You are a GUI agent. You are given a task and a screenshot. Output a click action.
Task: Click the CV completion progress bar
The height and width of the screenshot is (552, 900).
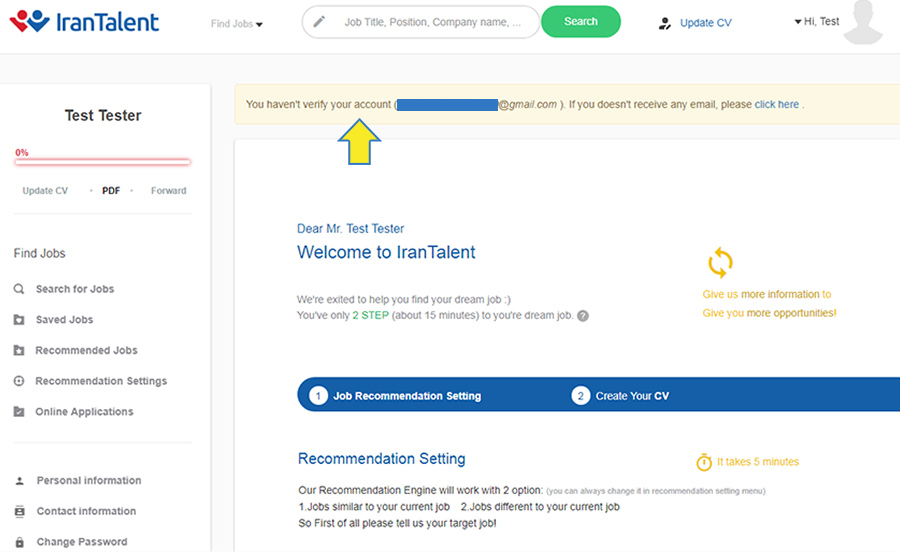(102, 162)
